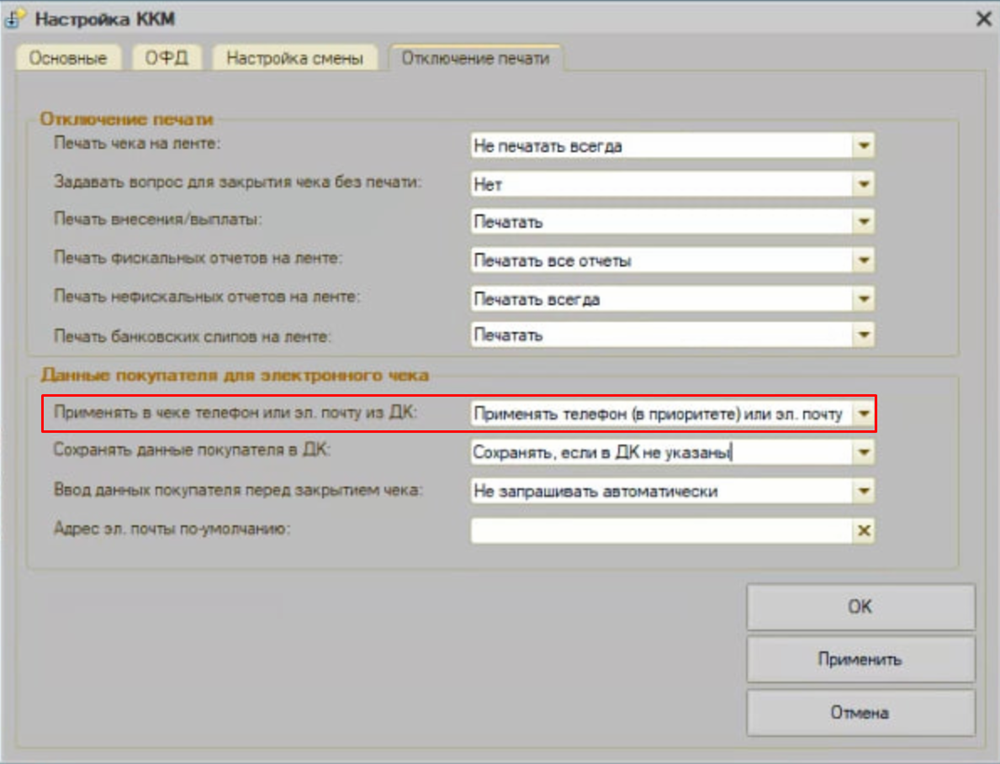This screenshot has width=1000, height=764.
Task: Clear the Адрес эл. почты field with X icon
Action: [864, 531]
